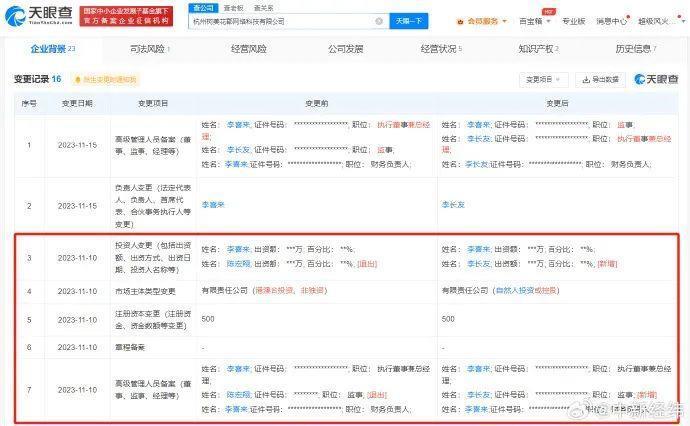The width and height of the screenshot is (690, 426).
Task: Switch to the 历史信息 tab
Action: click(636, 49)
